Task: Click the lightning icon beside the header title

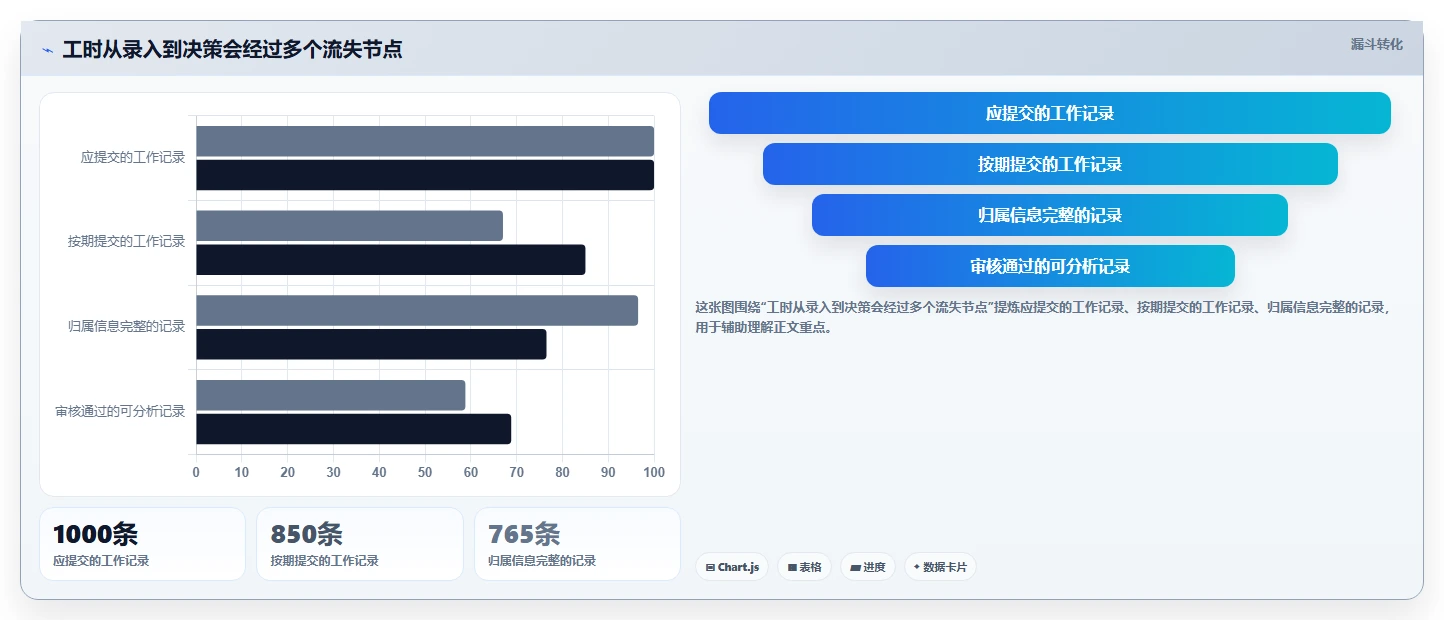Action: [47, 50]
